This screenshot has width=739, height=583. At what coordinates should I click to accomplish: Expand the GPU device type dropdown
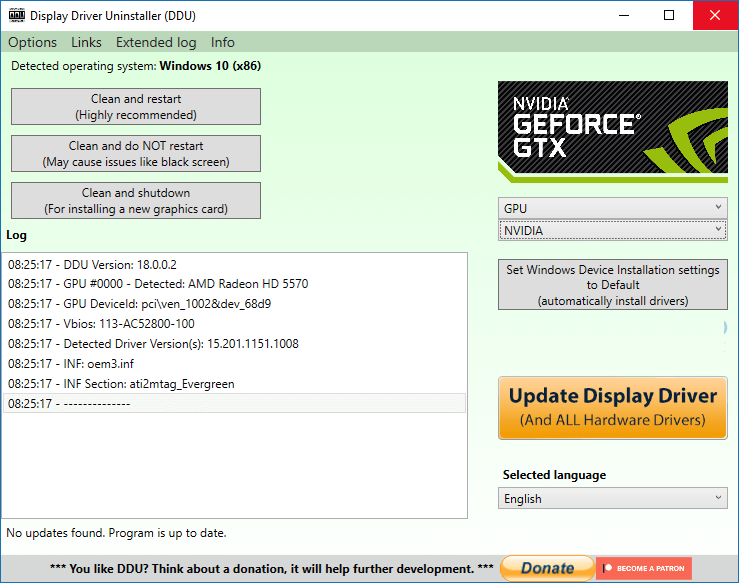pos(612,208)
